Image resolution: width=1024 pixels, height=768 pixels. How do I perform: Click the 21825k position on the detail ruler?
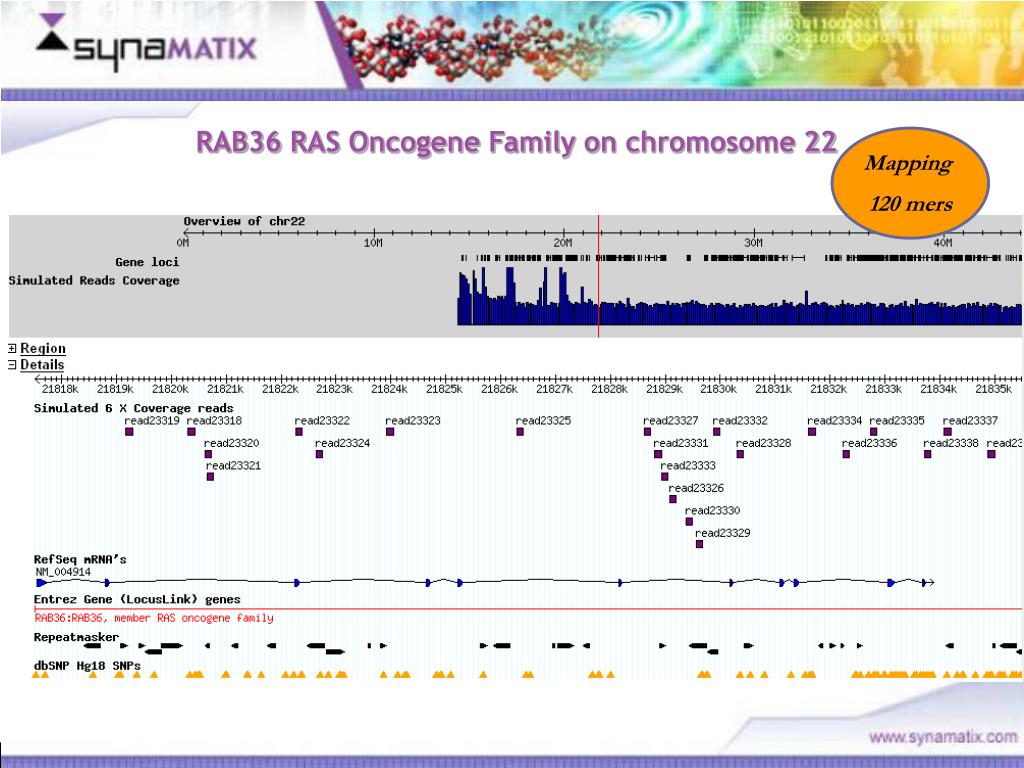point(445,389)
